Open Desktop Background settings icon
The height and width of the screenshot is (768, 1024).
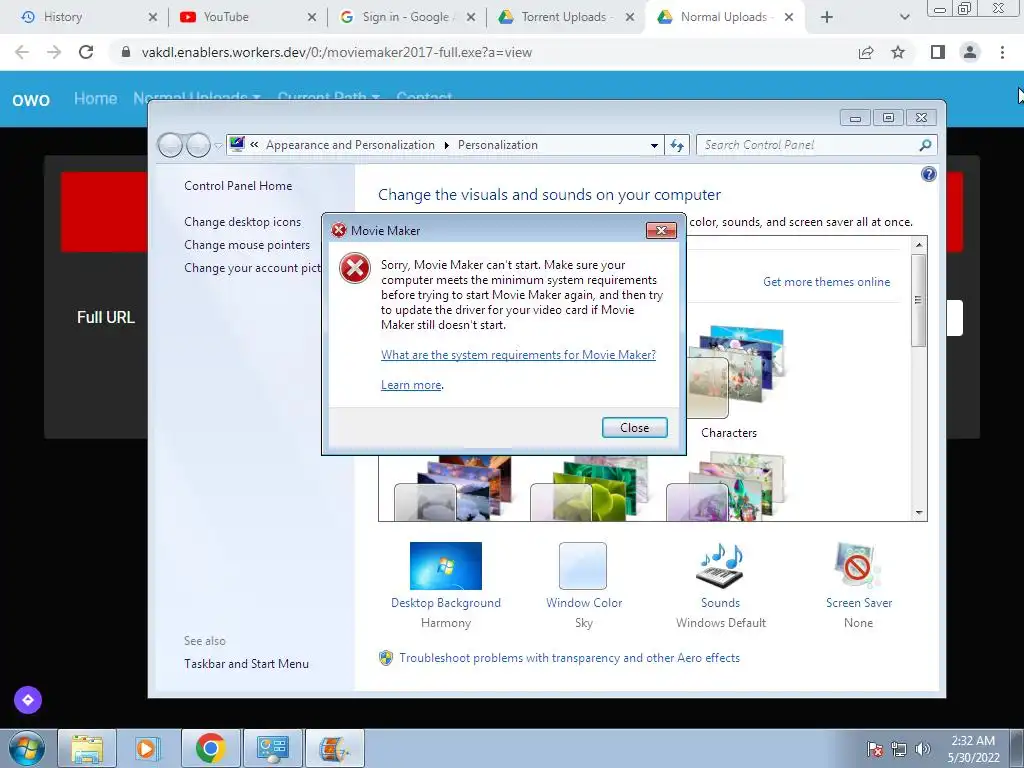click(x=445, y=566)
